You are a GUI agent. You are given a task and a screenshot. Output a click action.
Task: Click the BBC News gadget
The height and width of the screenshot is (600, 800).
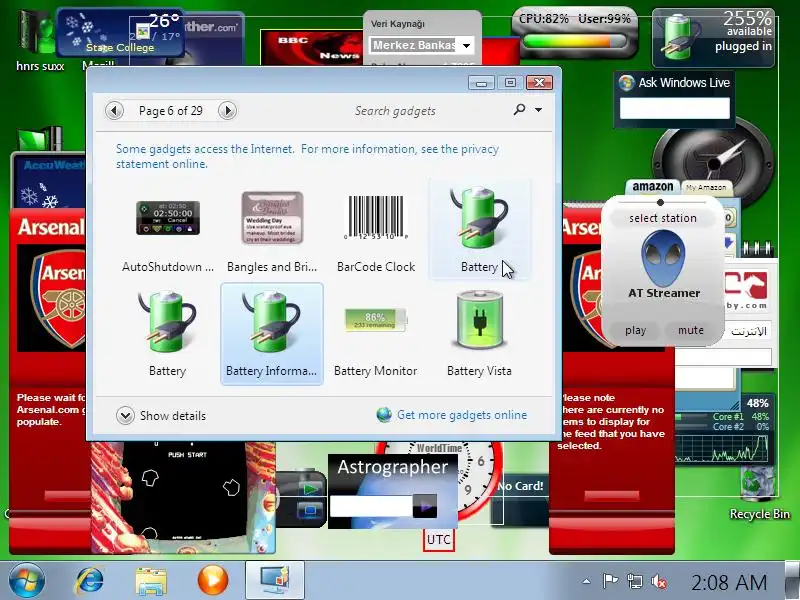click(312, 47)
